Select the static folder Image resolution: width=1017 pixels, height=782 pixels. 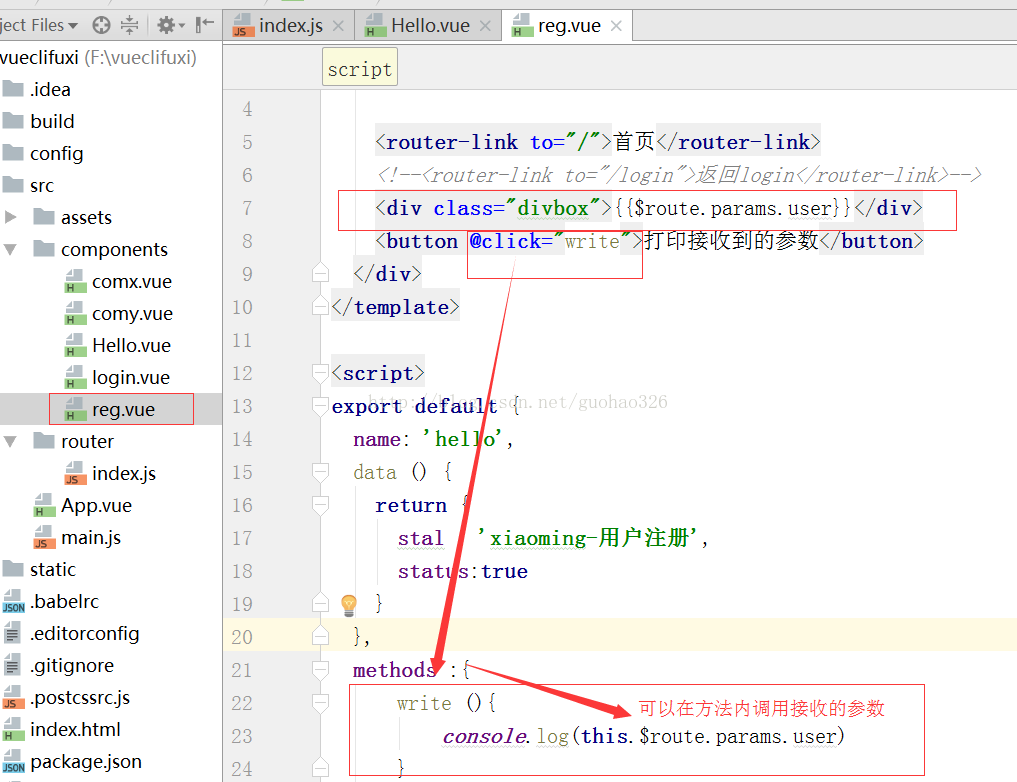click(39, 569)
